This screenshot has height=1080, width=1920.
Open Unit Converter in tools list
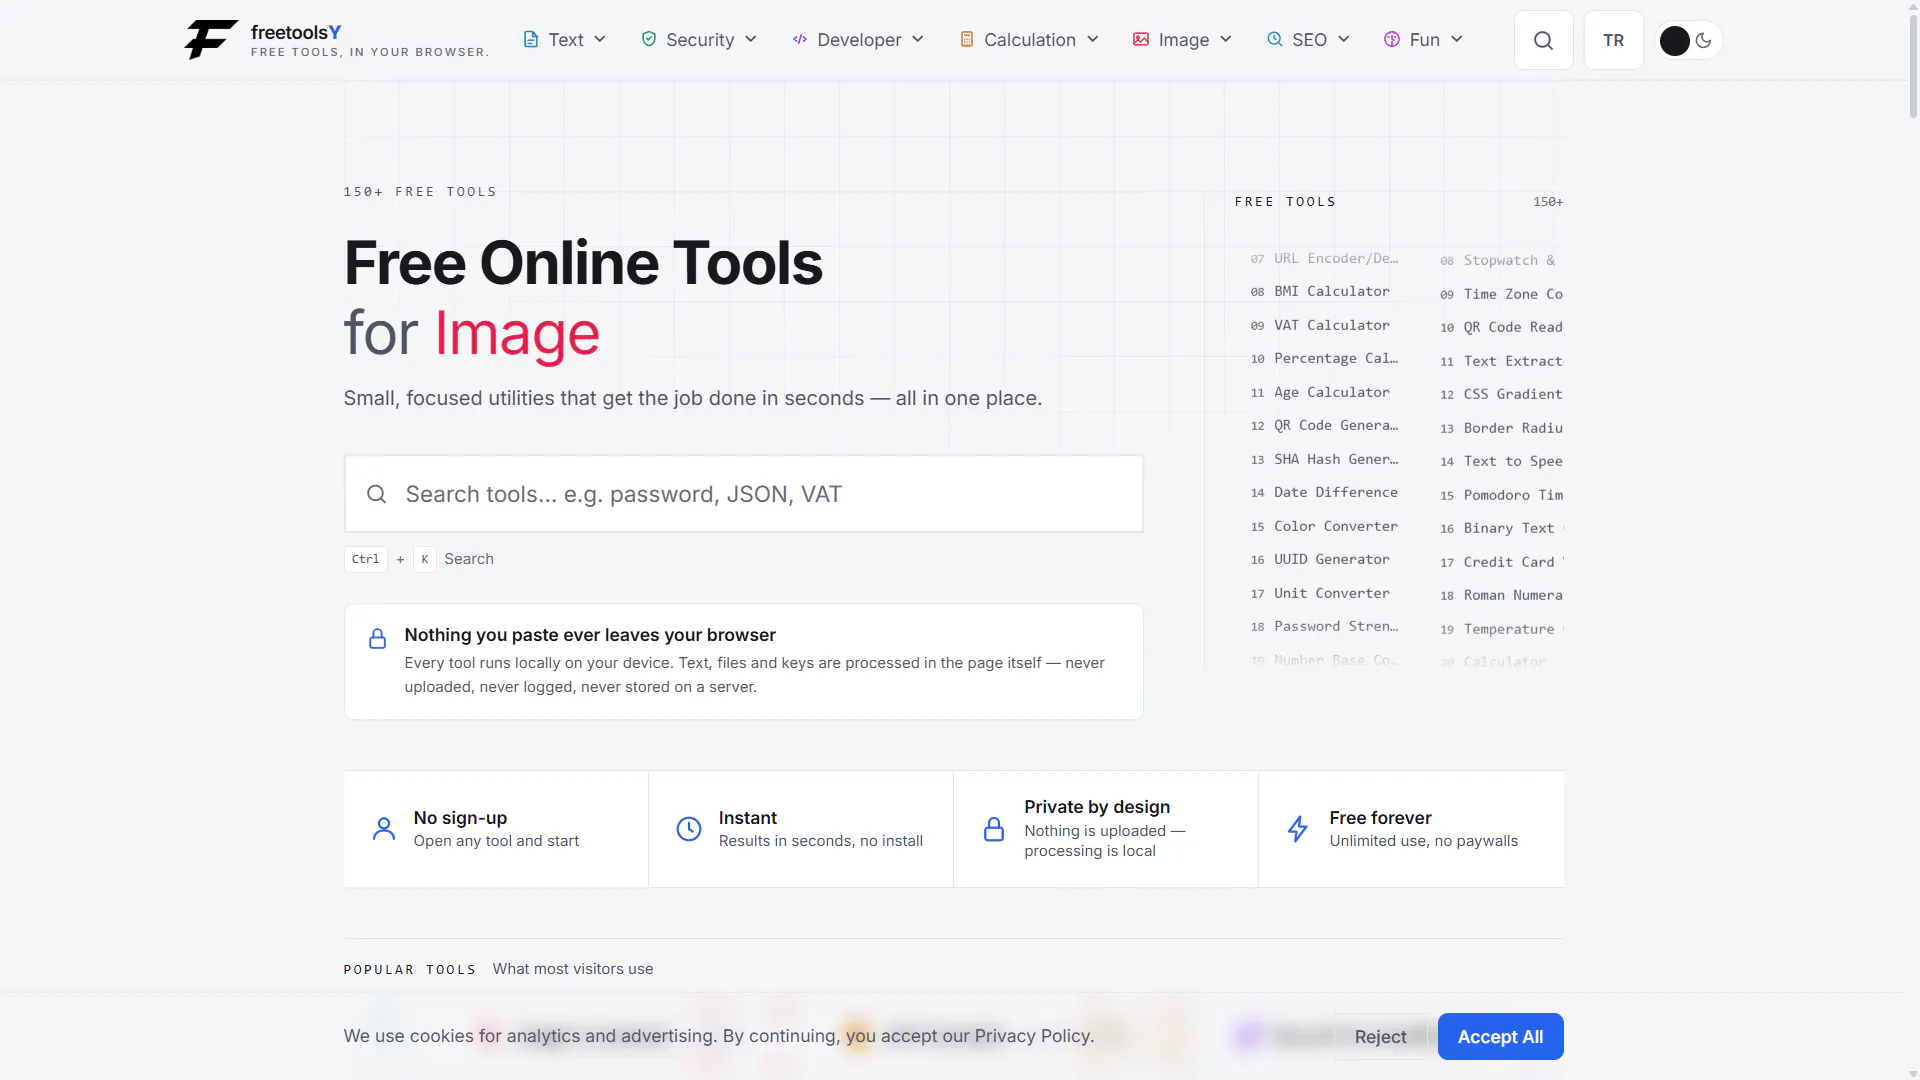tap(1331, 593)
